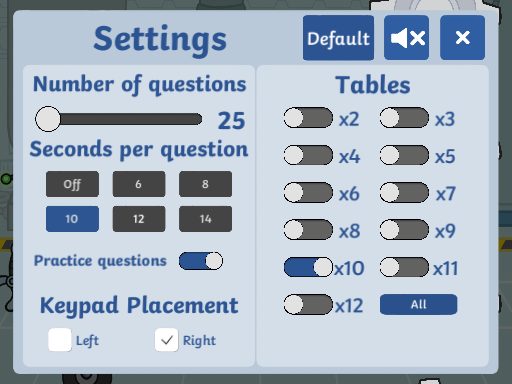This screenshot has height=384, width=512.
Task: Pick 12 seconds per question
Action: 139,219
